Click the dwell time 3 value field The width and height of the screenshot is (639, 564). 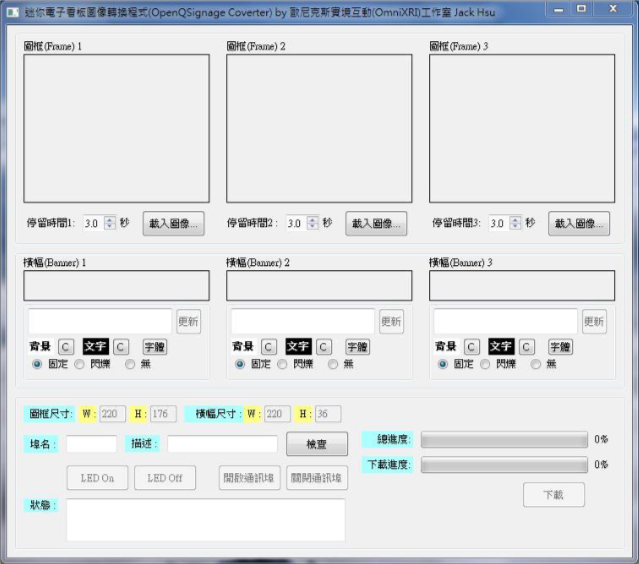coord(500,223)
